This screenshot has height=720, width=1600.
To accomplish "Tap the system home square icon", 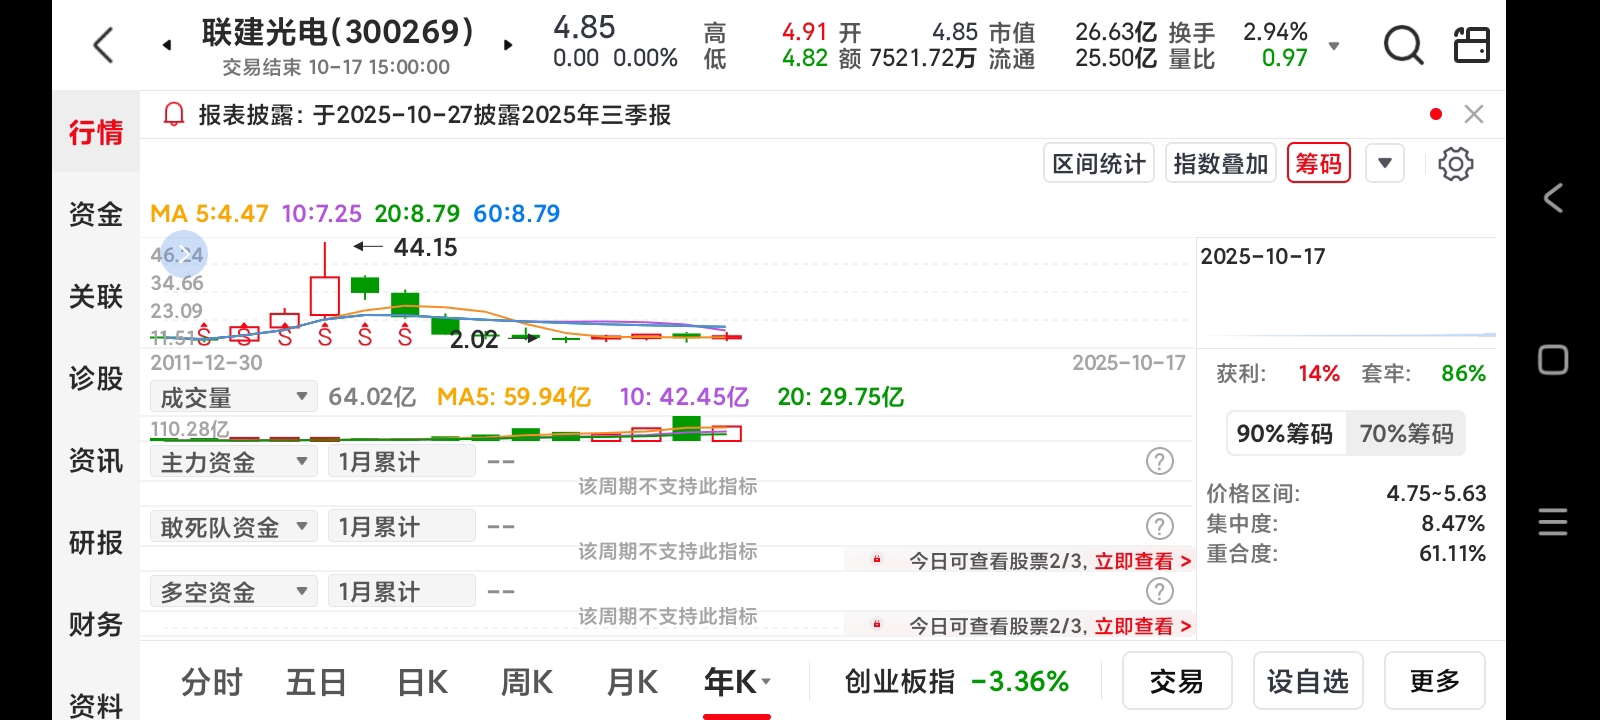I will click(x=1553, y=360).
